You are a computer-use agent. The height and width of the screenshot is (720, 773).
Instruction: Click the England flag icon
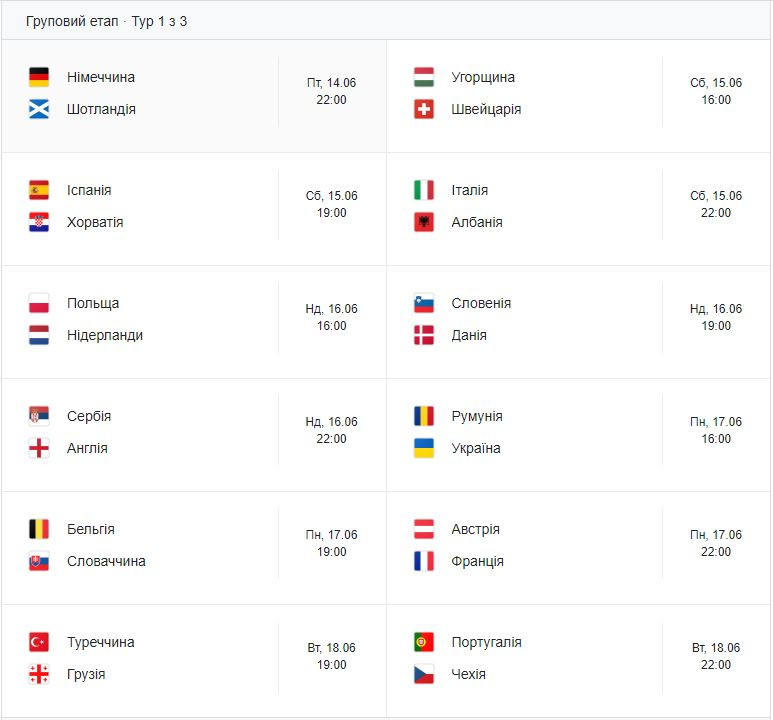point(39,448)
